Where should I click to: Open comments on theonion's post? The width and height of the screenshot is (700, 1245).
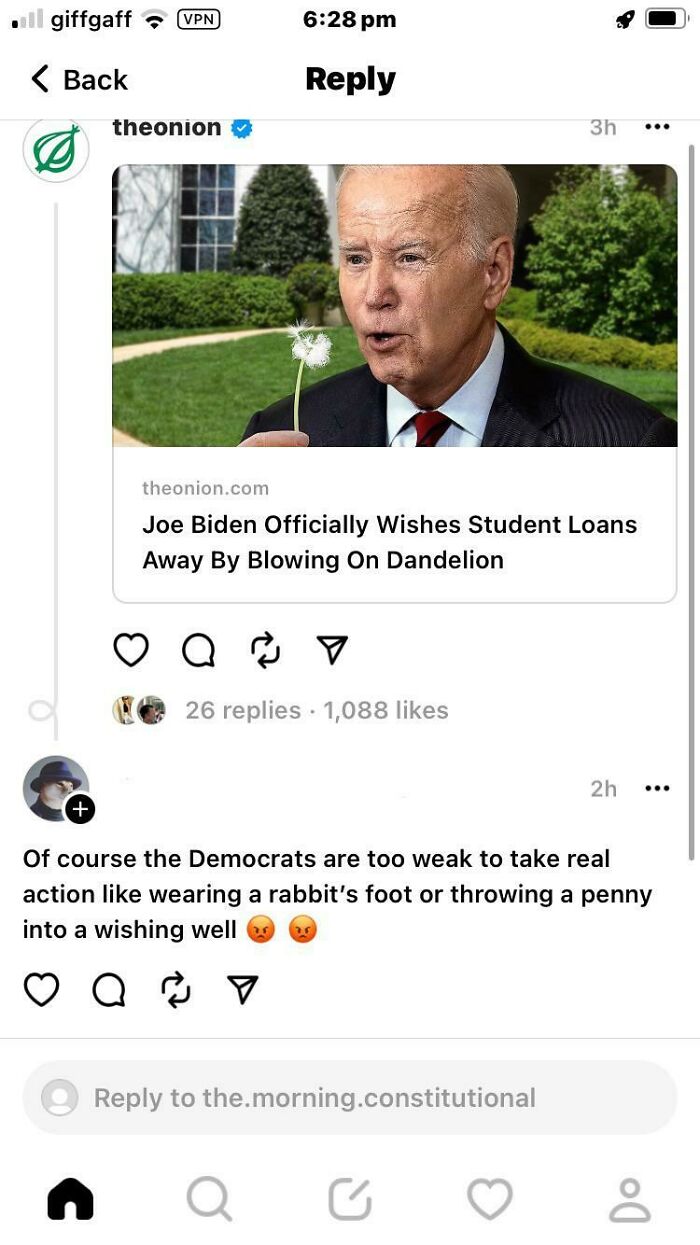[x=197, y=649]
